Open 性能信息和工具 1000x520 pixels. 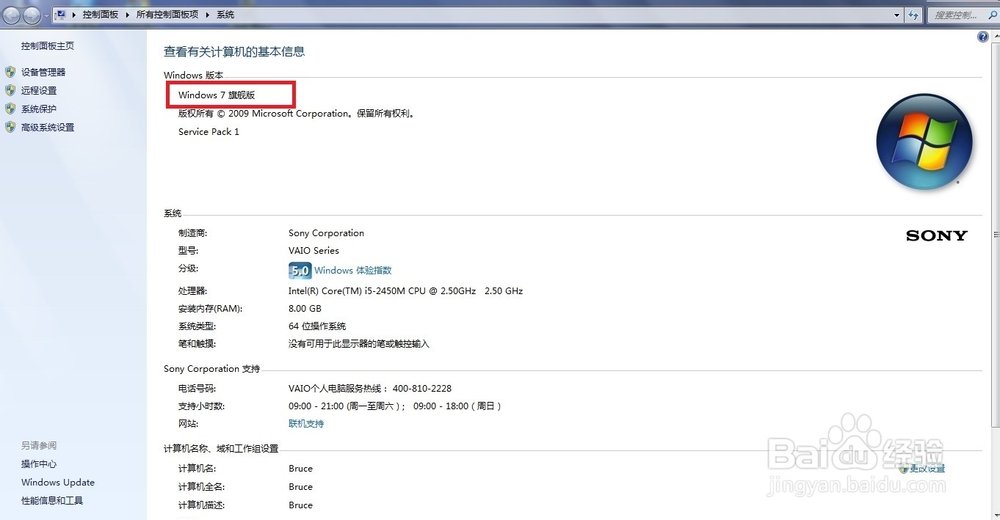click(52, 501)
